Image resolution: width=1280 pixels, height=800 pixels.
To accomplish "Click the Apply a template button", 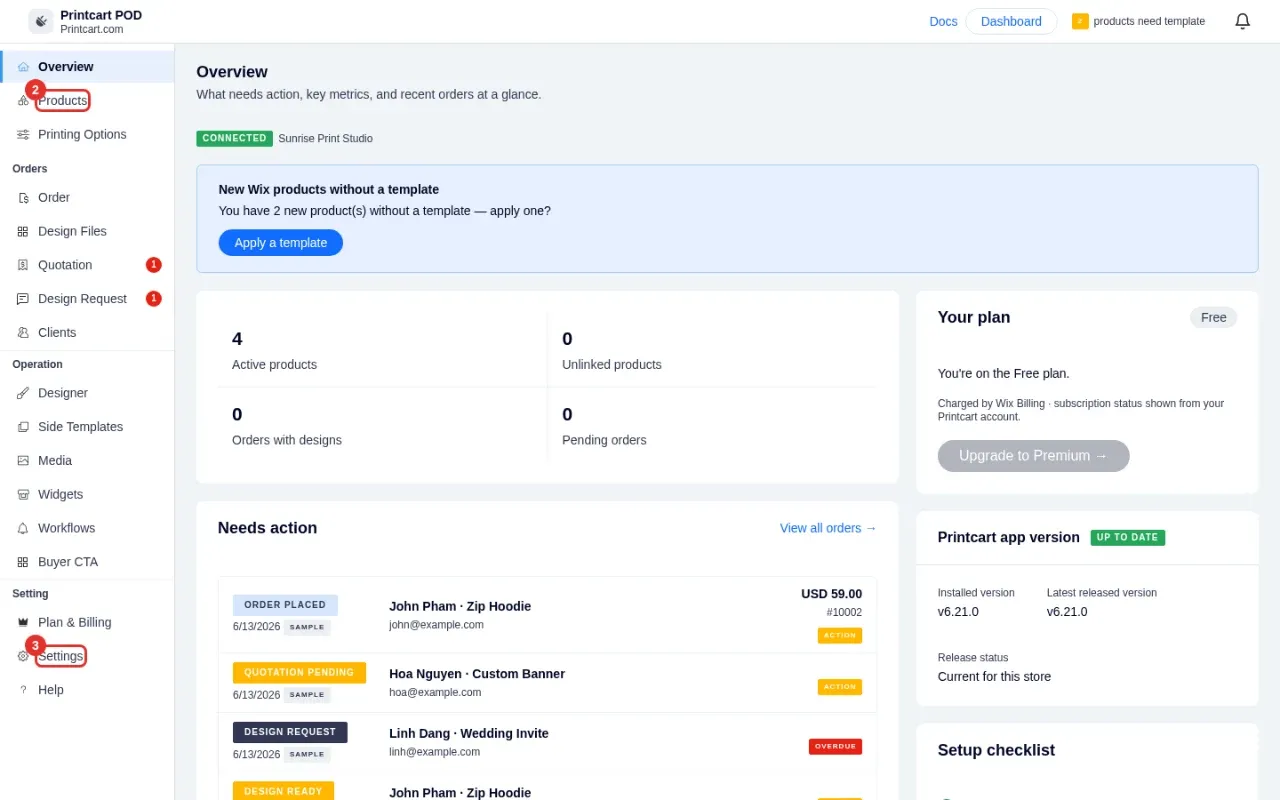I will pyautogui.click(x=281, y=243).
